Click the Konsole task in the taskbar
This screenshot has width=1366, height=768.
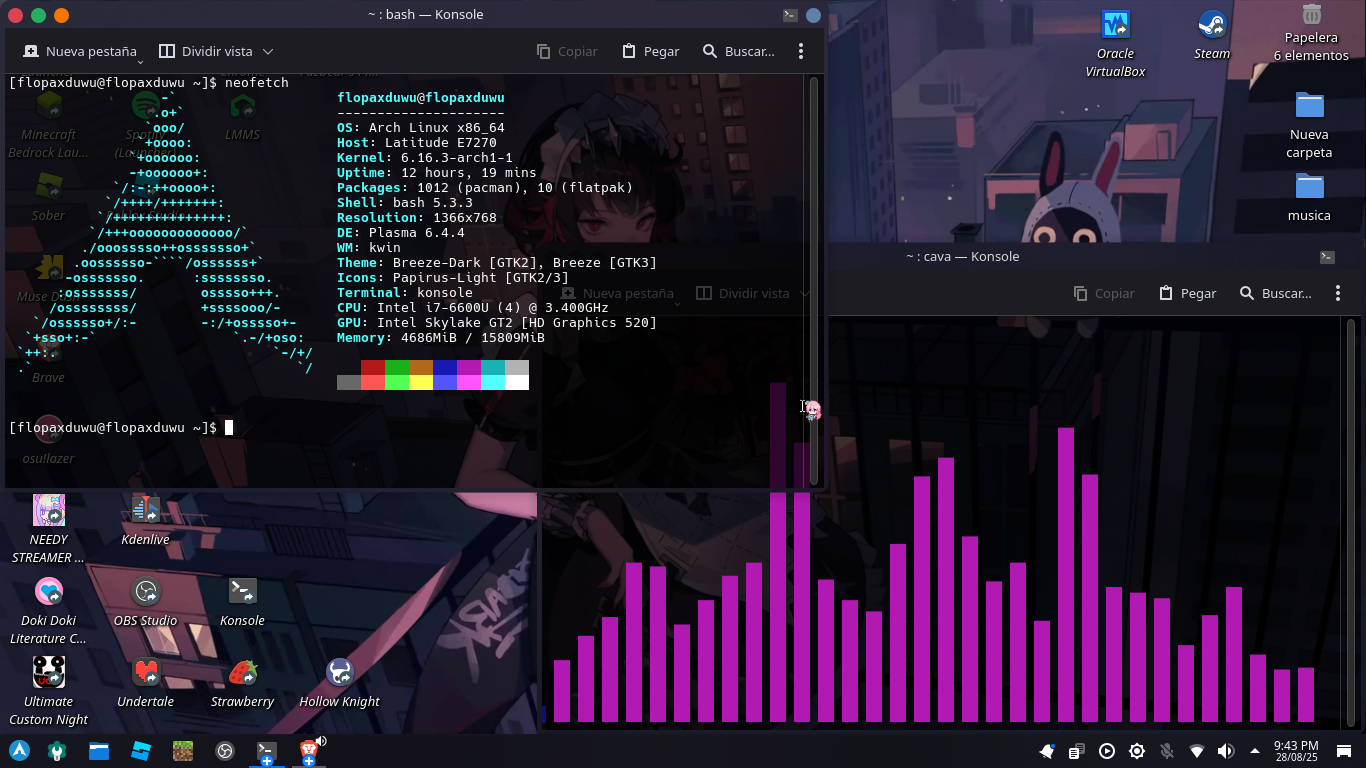266,751
